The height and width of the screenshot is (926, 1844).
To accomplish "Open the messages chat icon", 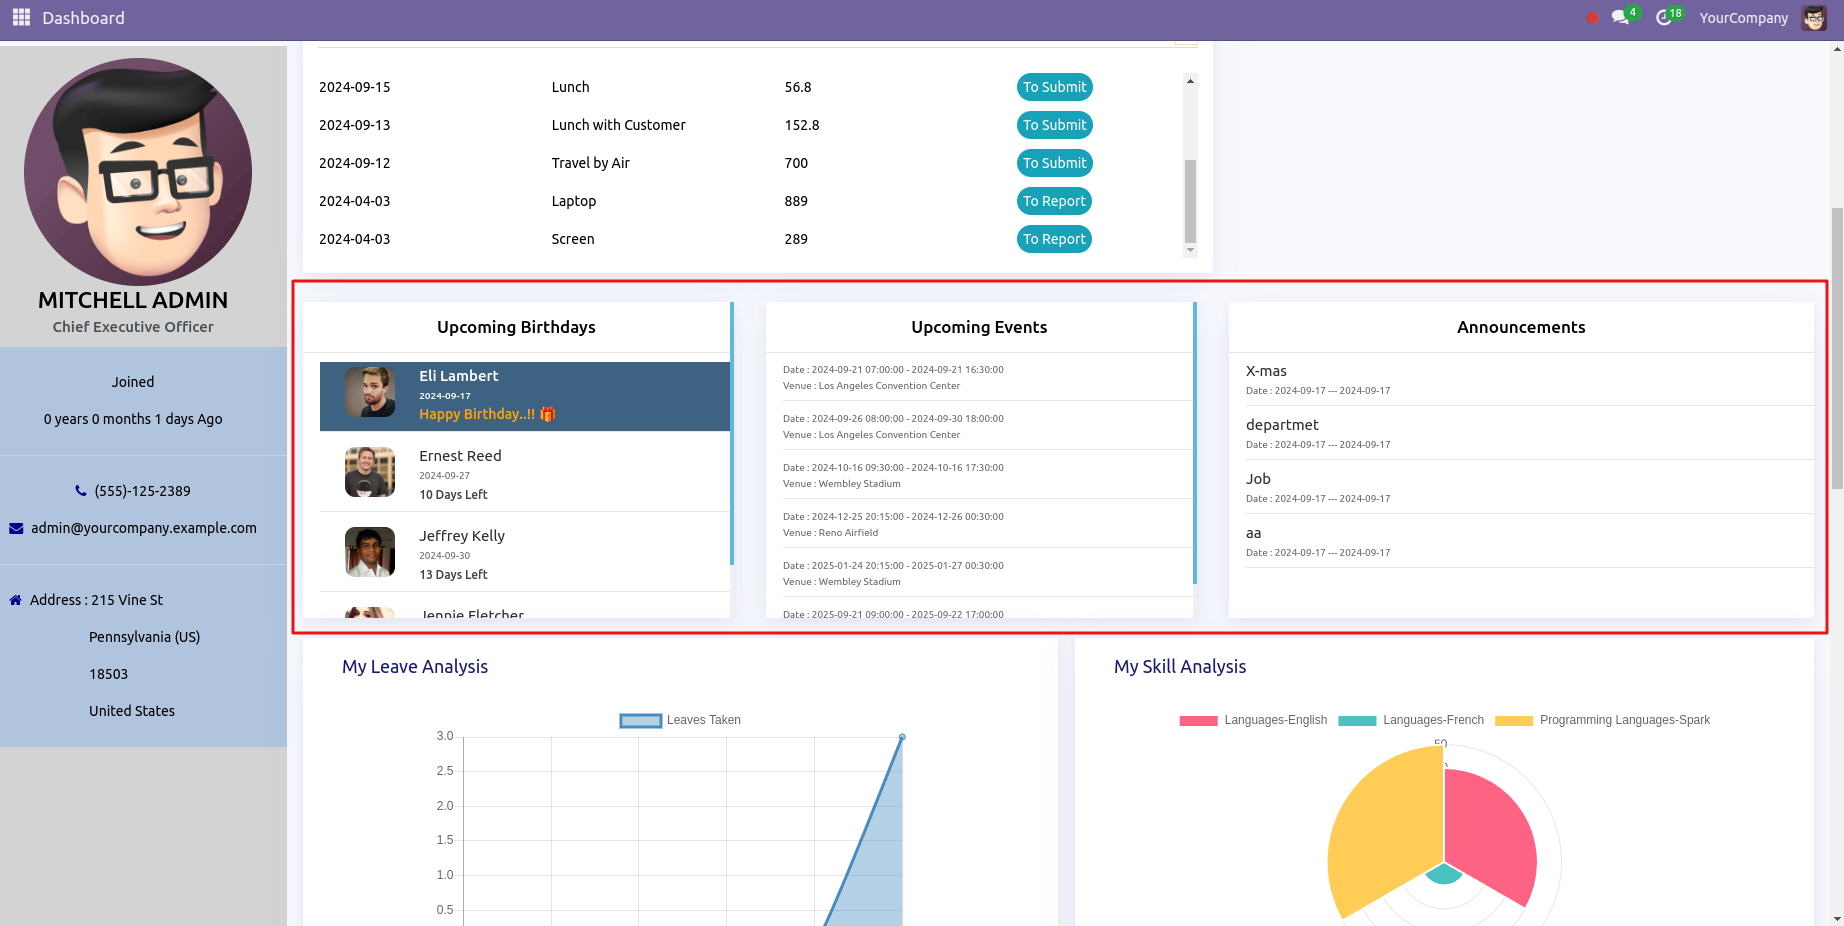I will pyautogui.click(x=1620, y=18).
